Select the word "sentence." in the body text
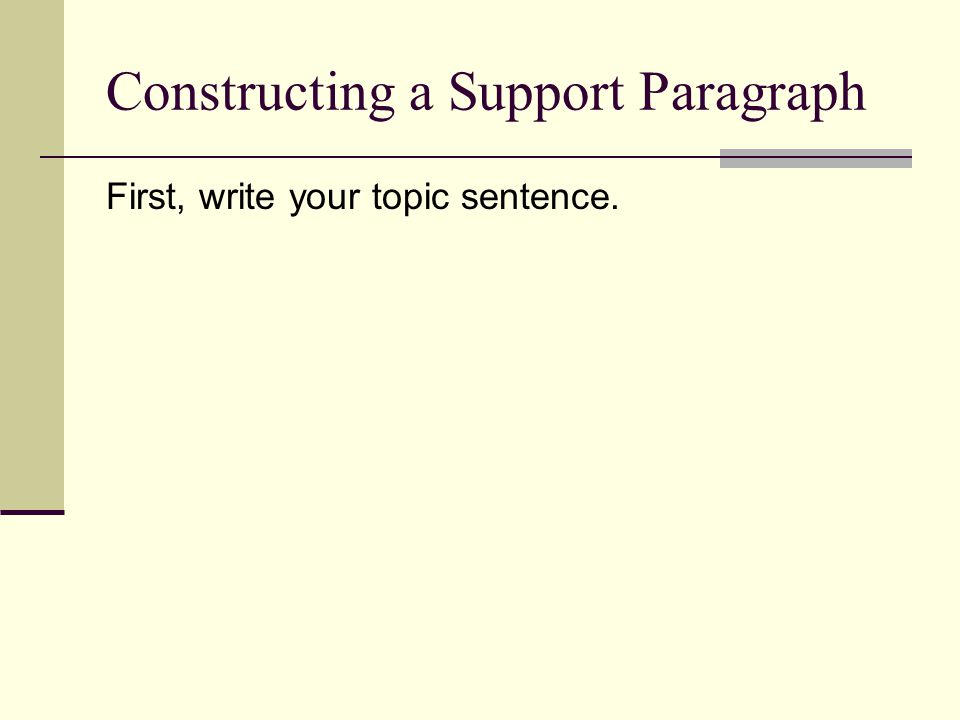The image size is (960, 720). point(539,198)
